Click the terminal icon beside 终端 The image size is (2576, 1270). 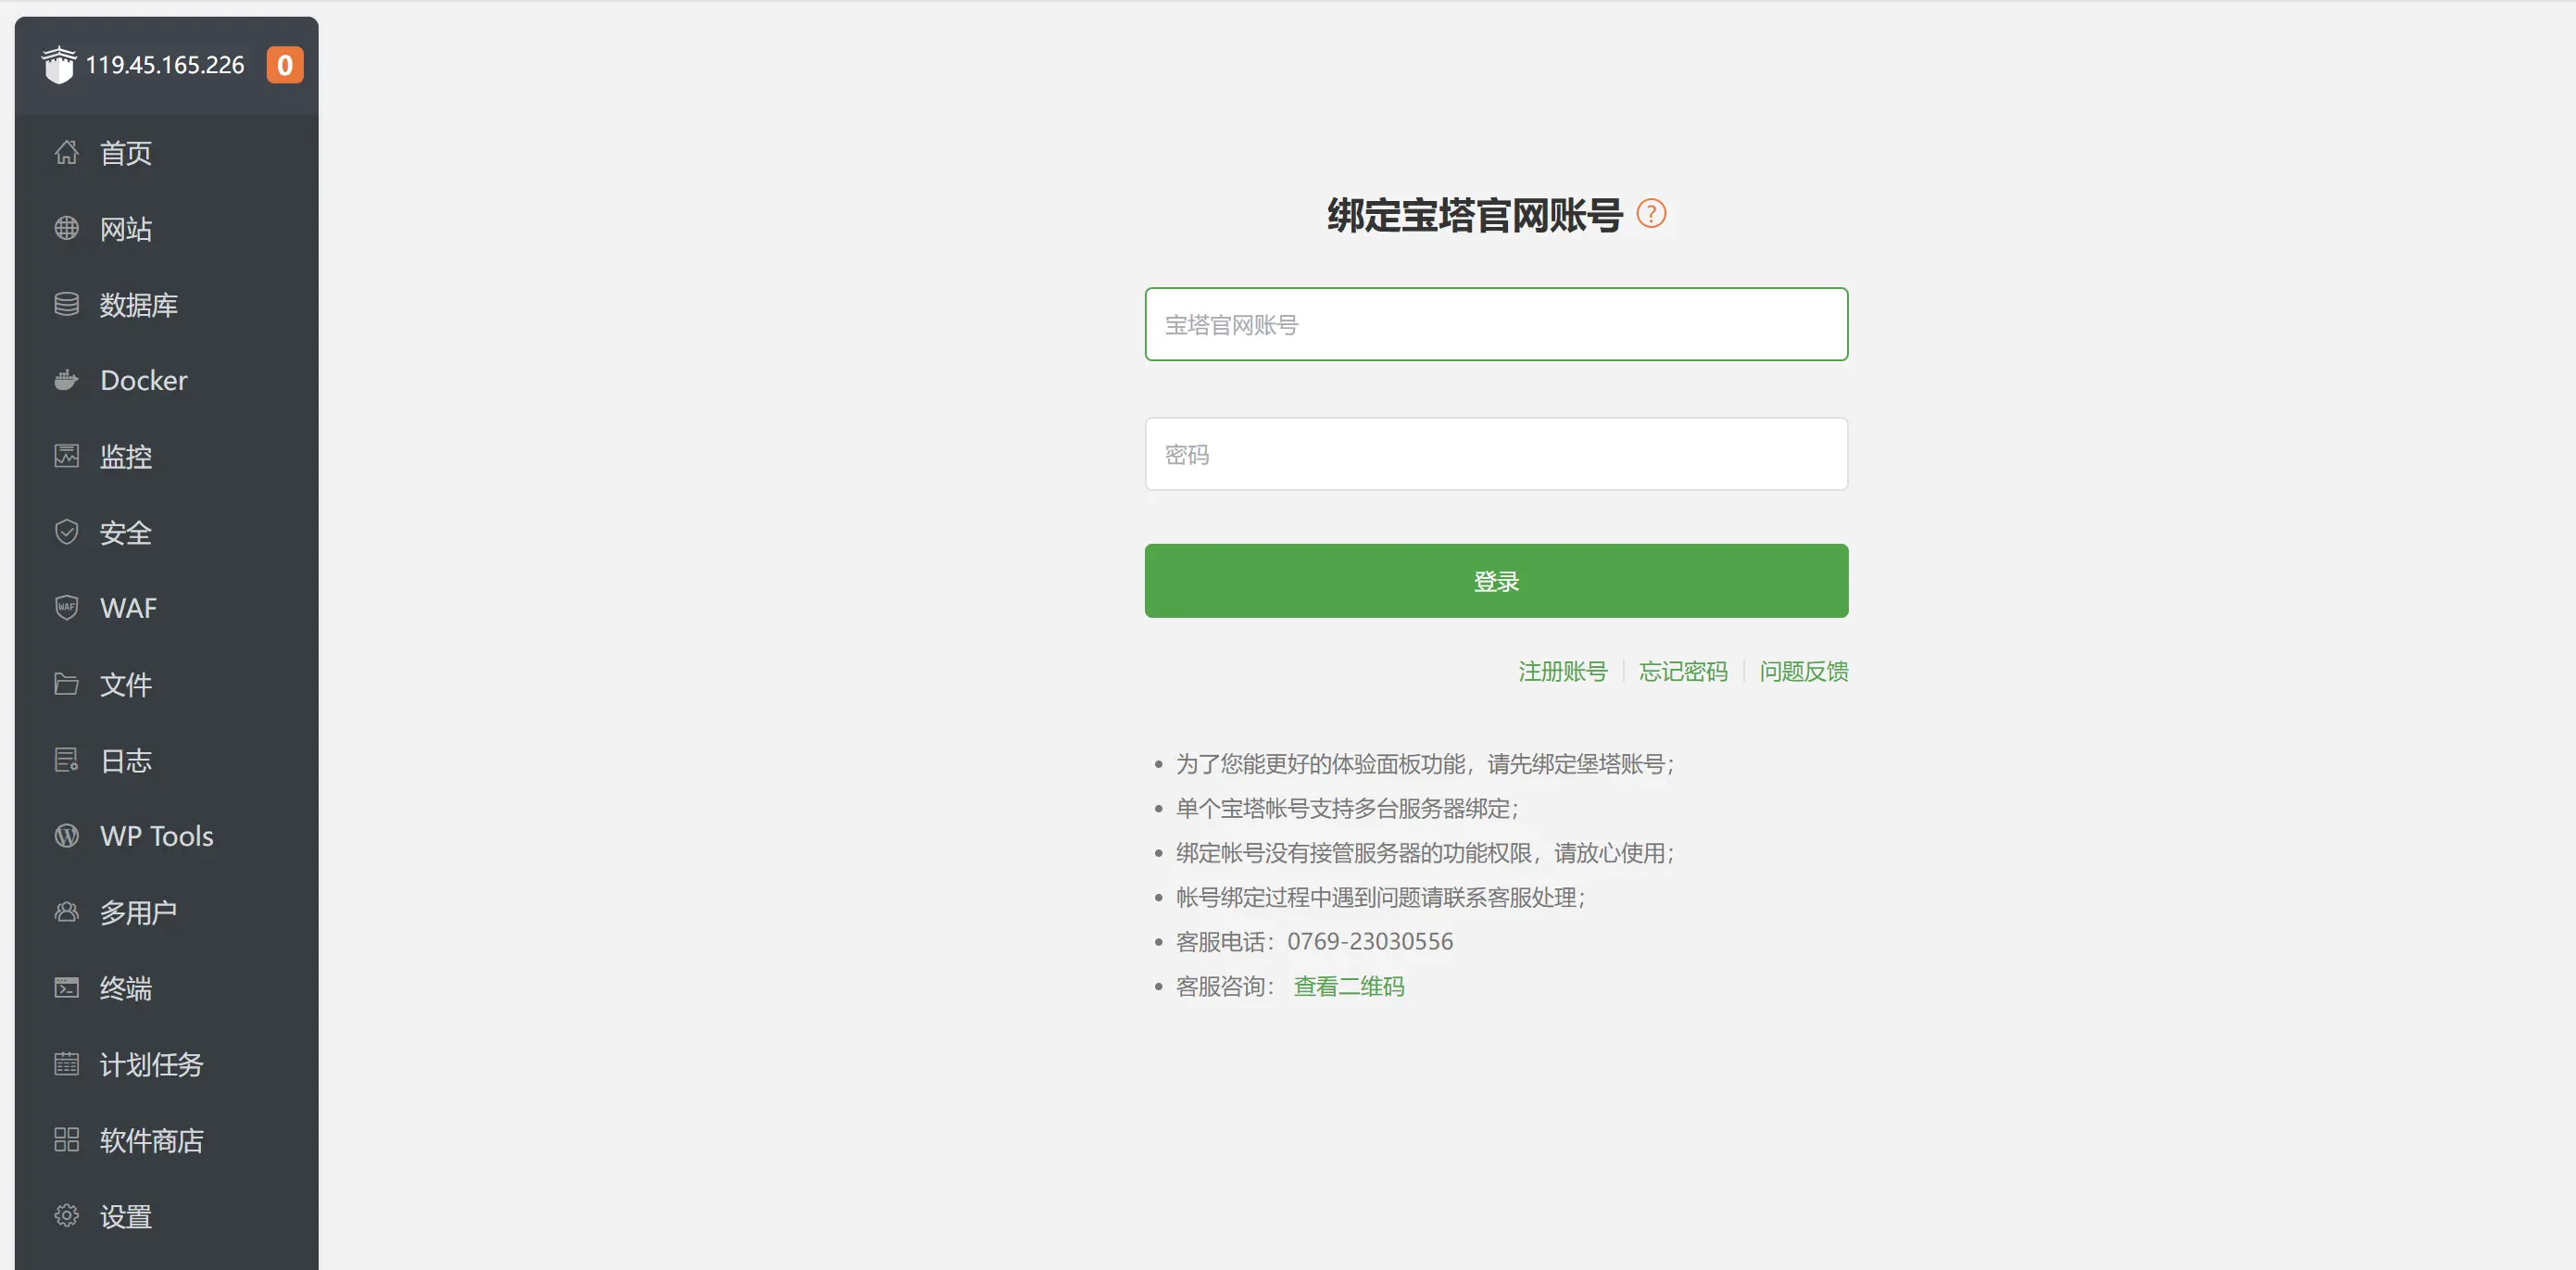click(x=66, y=988)
